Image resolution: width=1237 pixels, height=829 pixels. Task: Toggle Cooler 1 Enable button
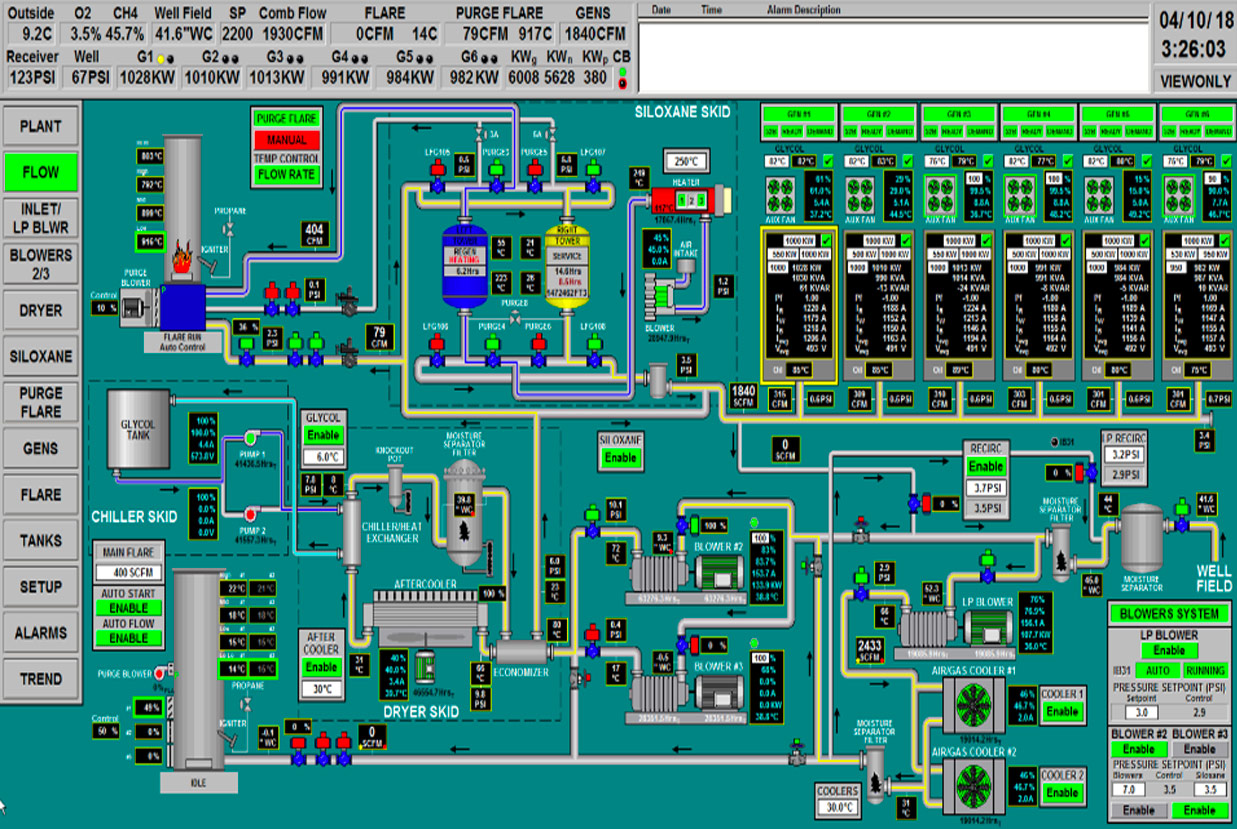(x=1062, y=711)
